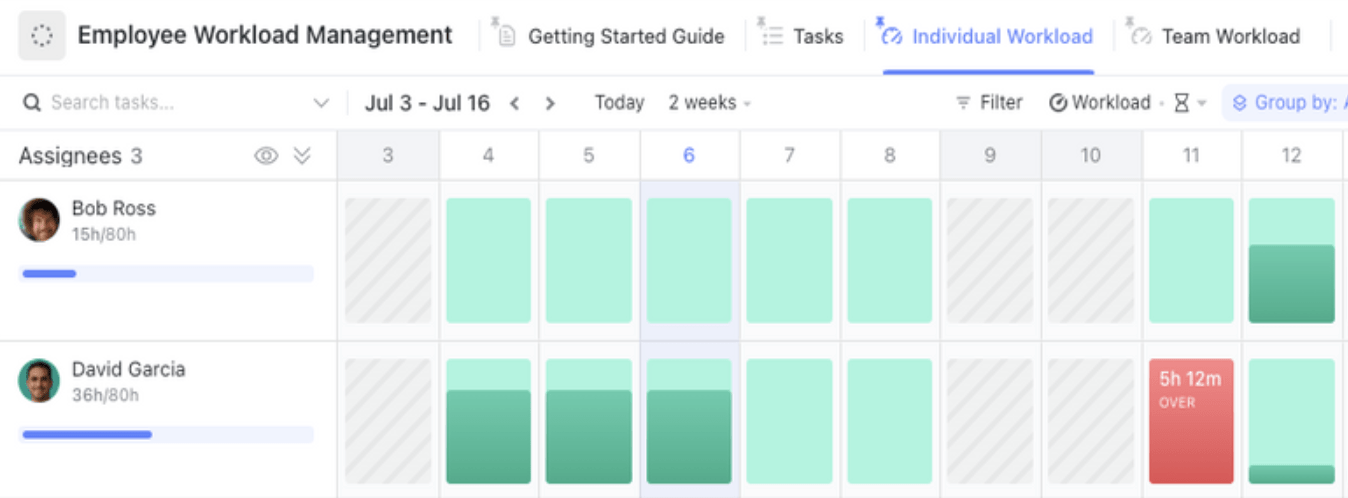This screenshot has width=1348, height=498.
Task: Click David Garcia's avatar photo
Action: (x=39, y=381)
